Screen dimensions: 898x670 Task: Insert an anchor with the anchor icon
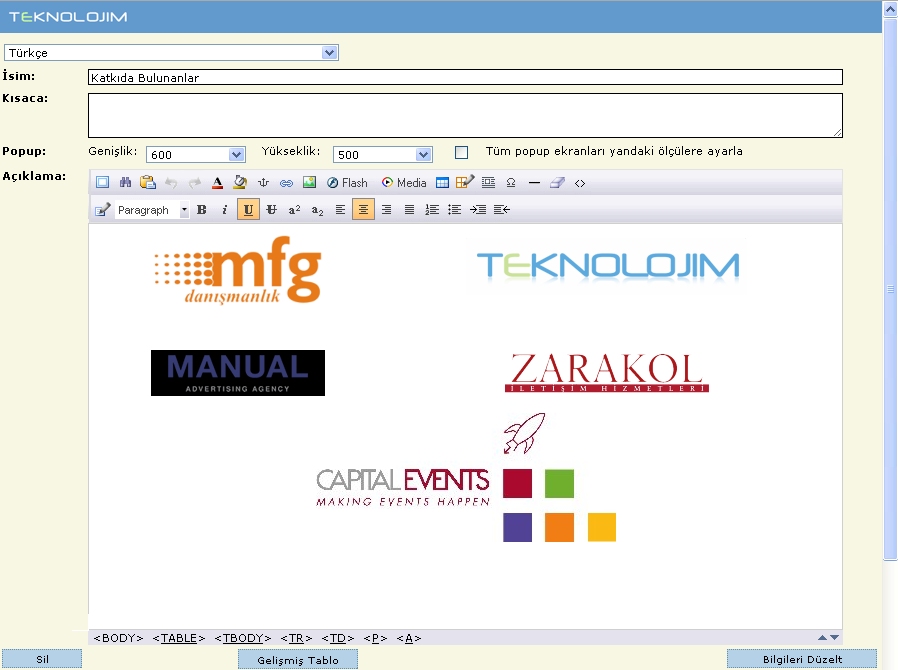click(x=263, y=183)
